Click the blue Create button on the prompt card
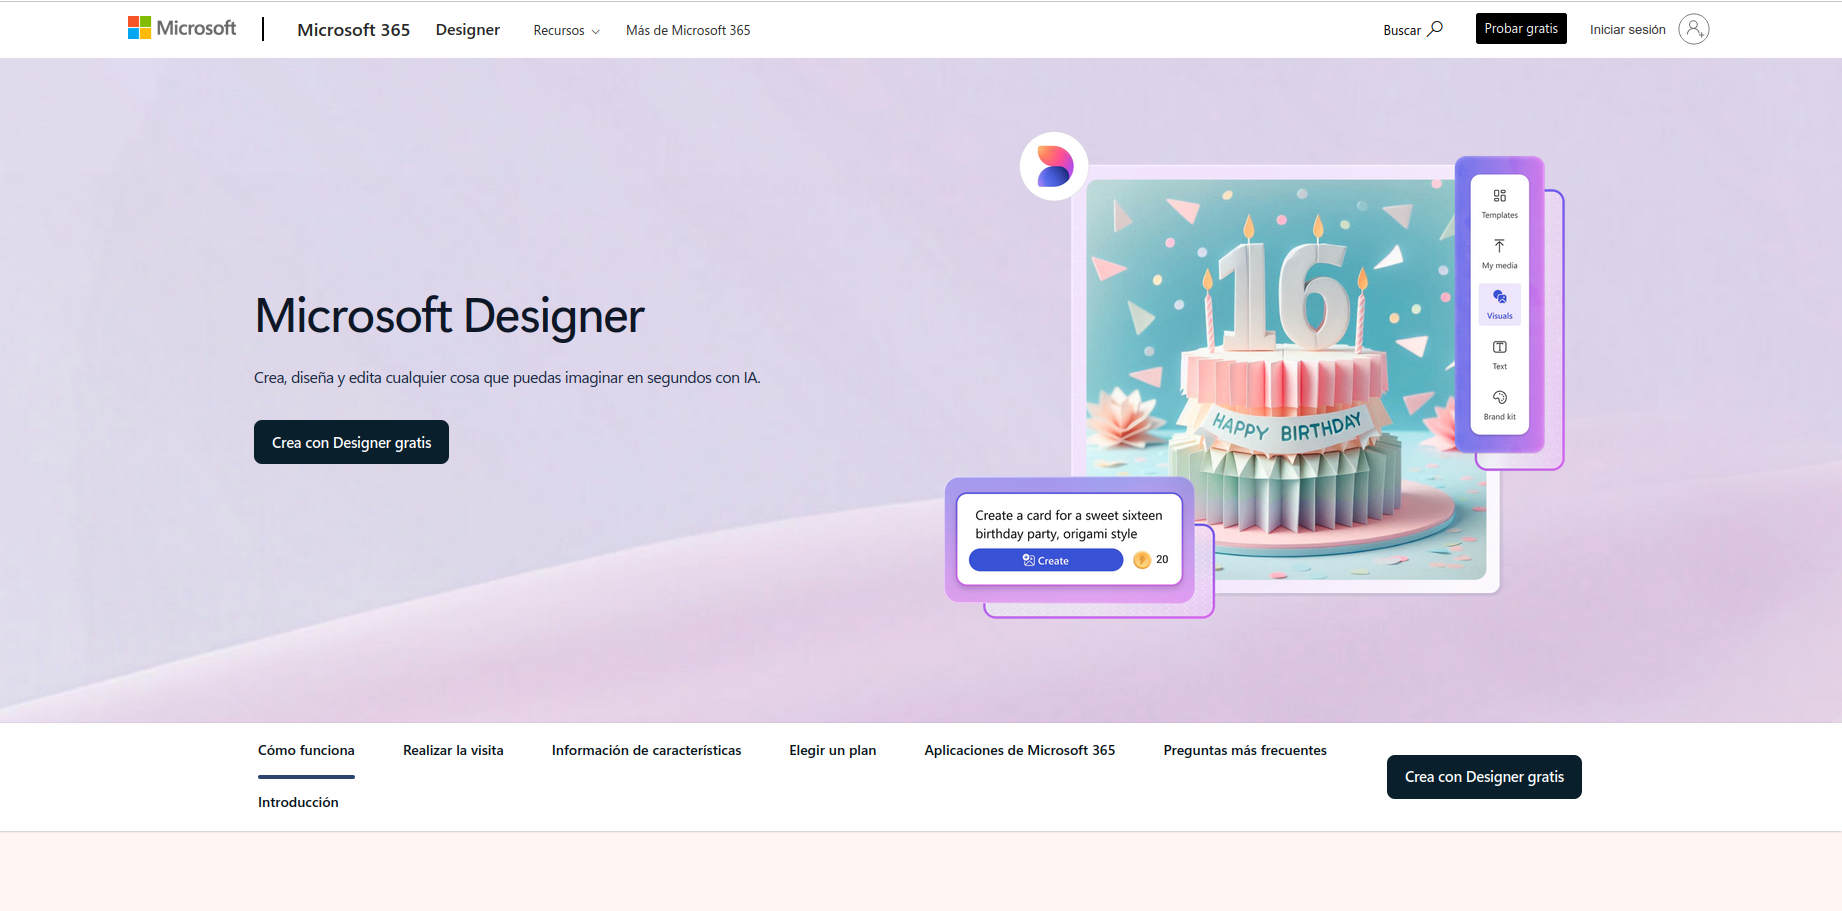Image resolution: width=1842 pixels, height=911 pixels. pyautogui.click(x=1045, y=559)
